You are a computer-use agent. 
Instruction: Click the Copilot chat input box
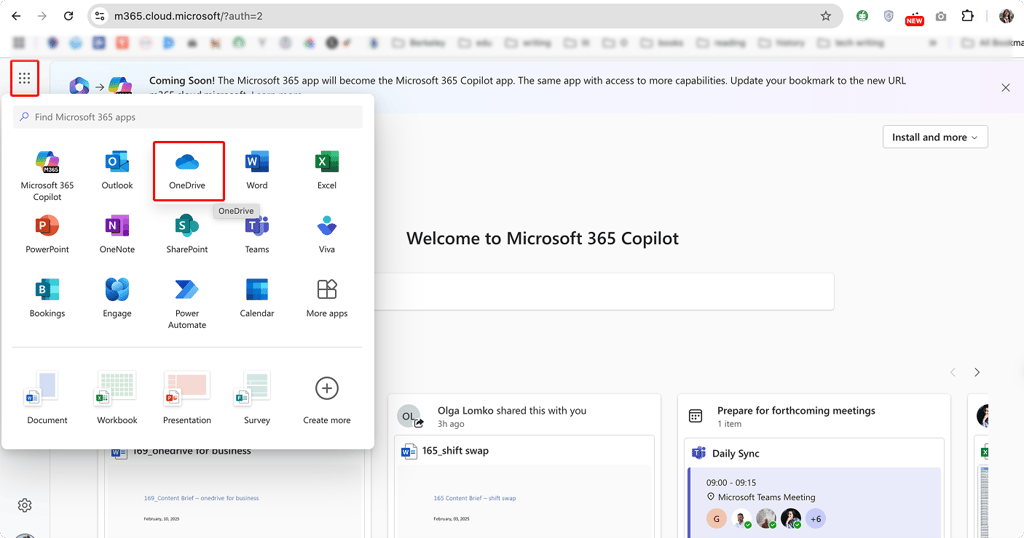(604, 291)
